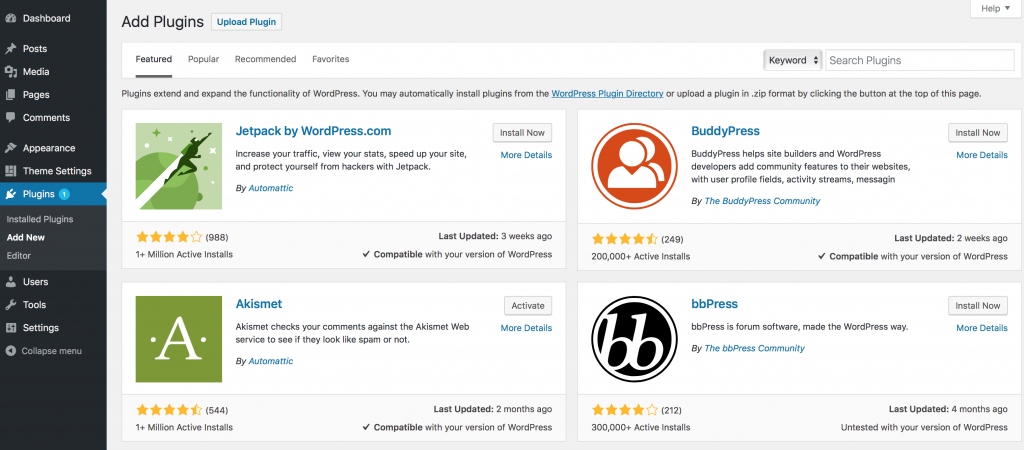
Task: Click the Akismet plugin title
Action: (259, 304)
